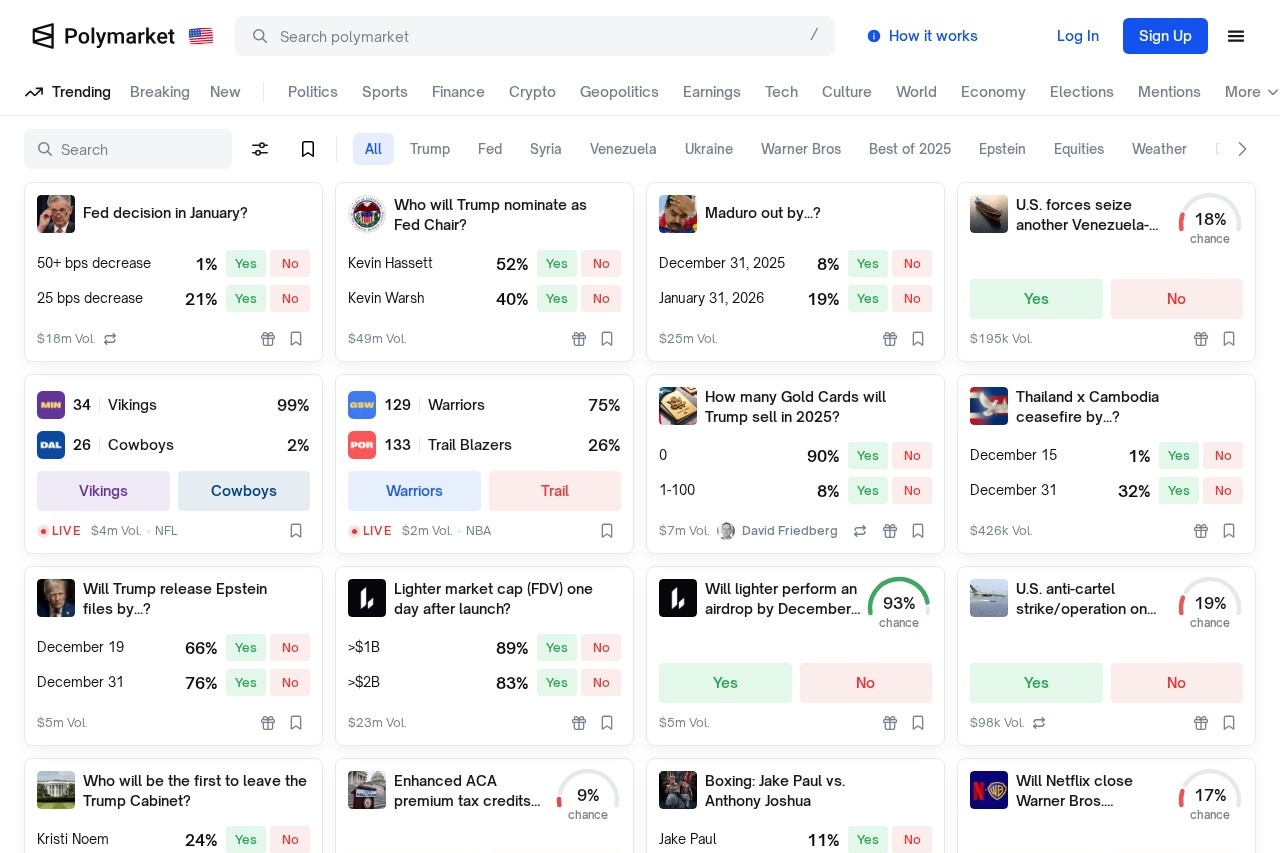
Task: Bookmark the Thailand x Cambodia ceasefire market
Action: 1229,531
